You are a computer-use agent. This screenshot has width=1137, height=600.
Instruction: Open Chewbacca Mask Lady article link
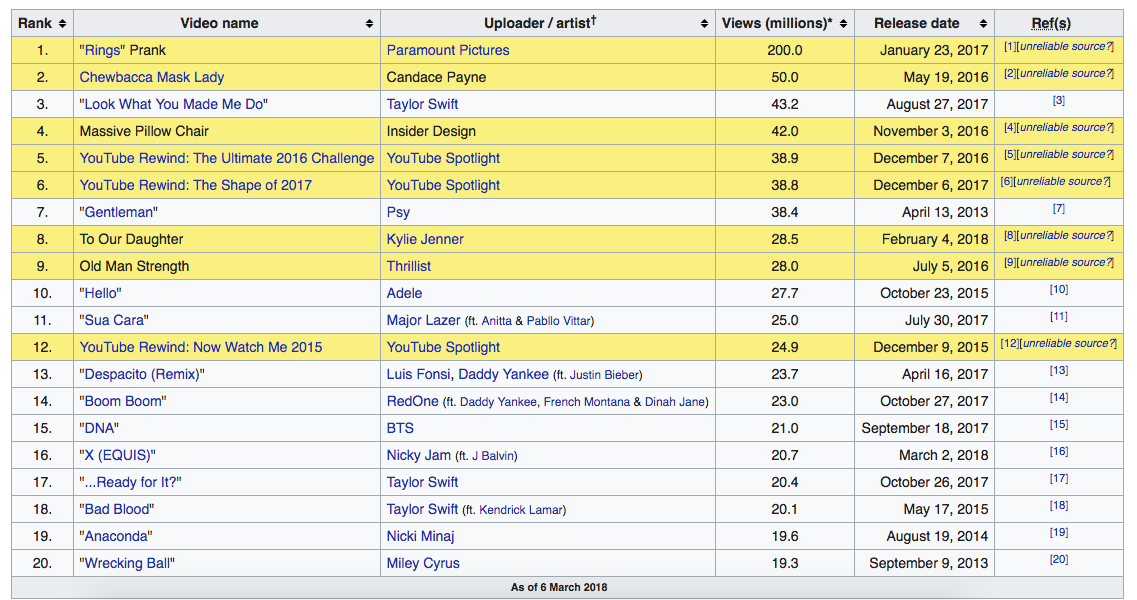(x=152, y=78)
